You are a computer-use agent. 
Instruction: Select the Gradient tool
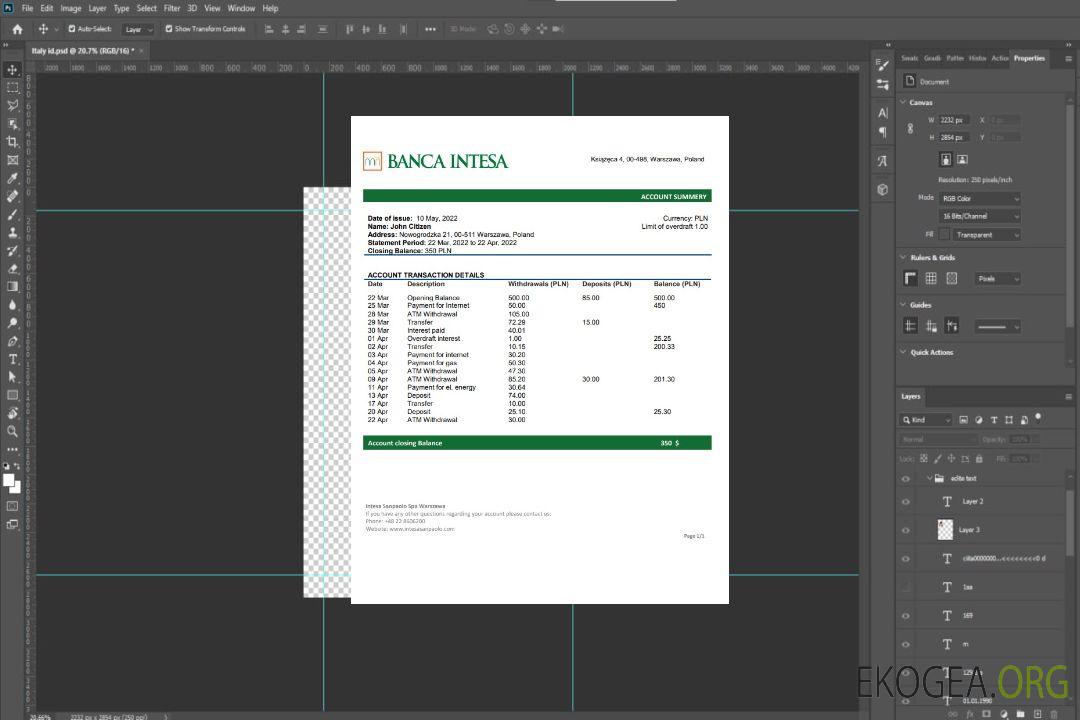click(x=12, y=287)
